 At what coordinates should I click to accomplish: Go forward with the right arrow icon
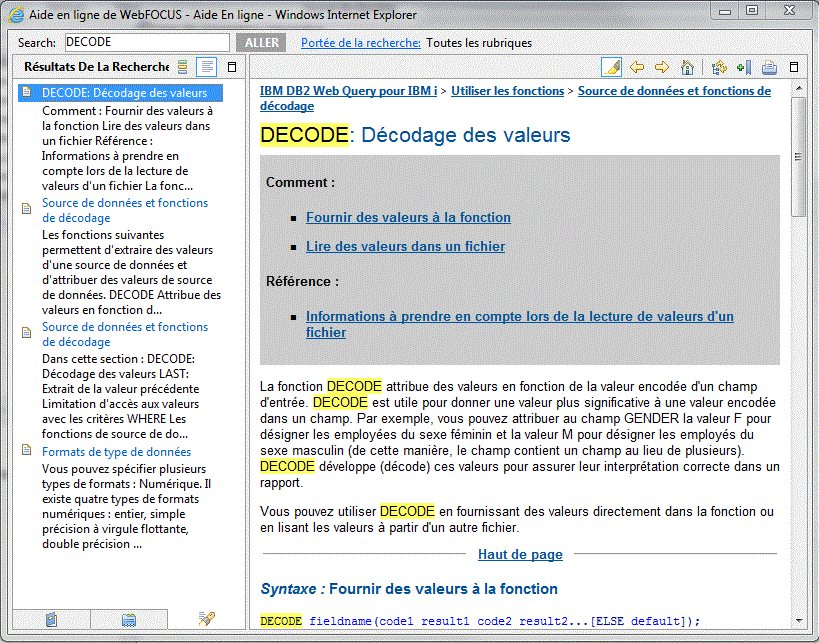662,67
